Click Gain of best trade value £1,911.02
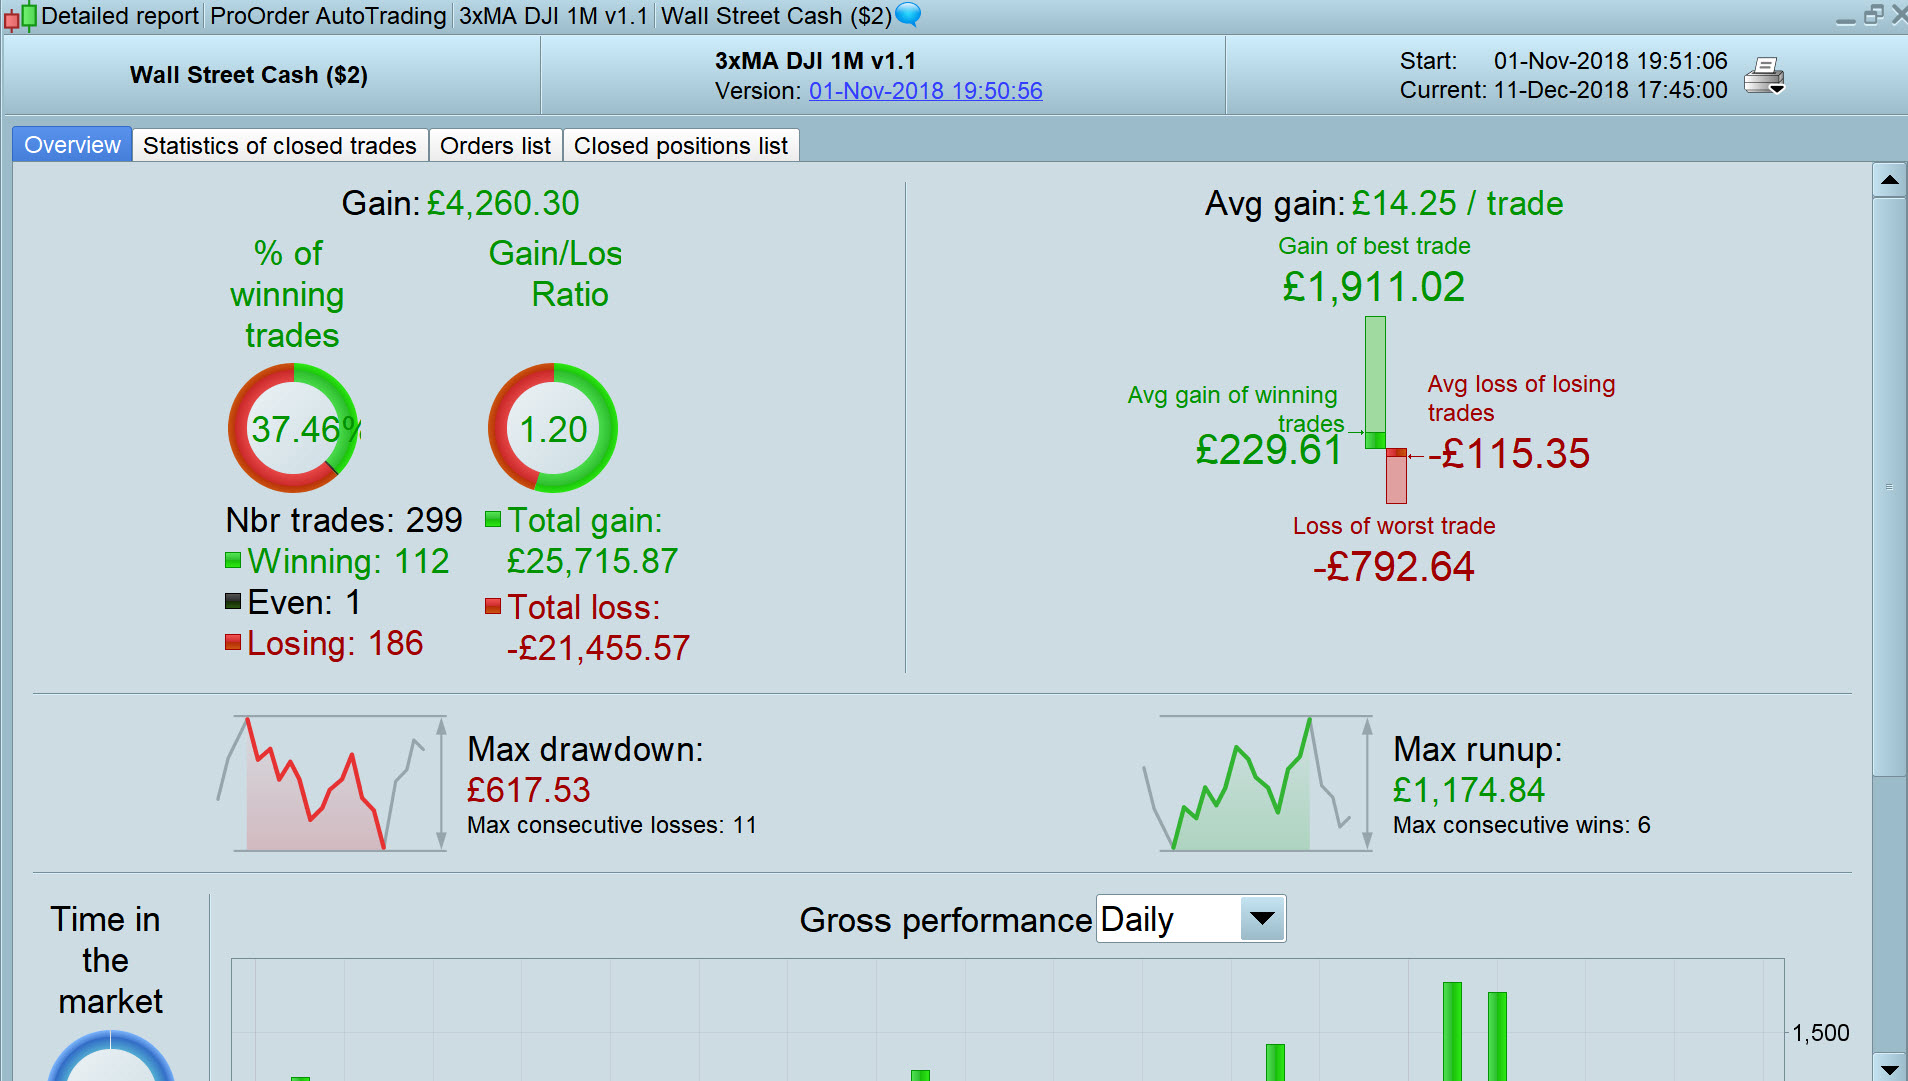The width and height of the screenshot is (1908, 1081). tap(1374, 288)
